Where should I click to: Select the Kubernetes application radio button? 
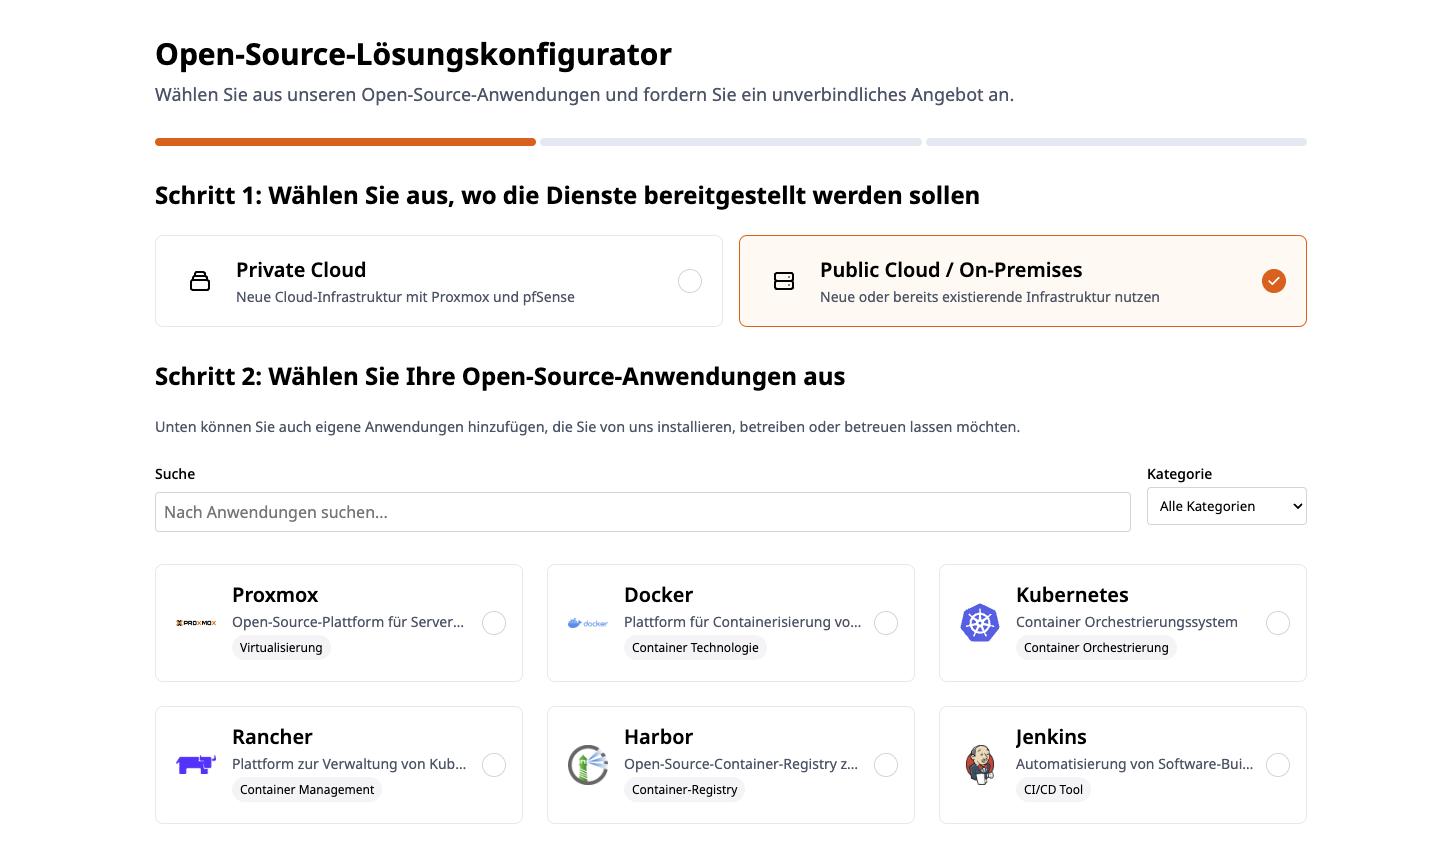(x=1278, y=623)
